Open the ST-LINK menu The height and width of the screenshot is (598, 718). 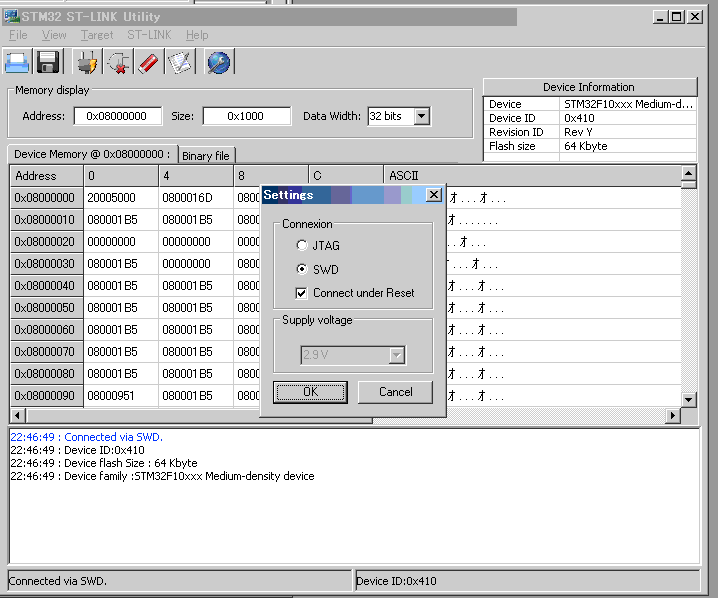point(149,35)
